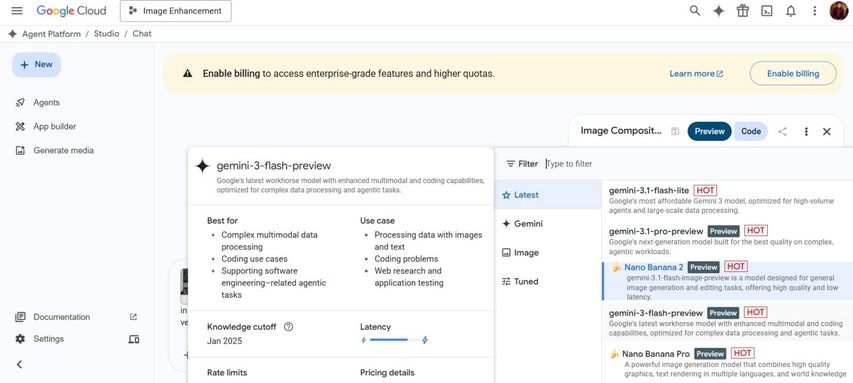The image size is (853, 383).
Task: Open the Gemini sparkle assistant icon
Action: (719, 11)
